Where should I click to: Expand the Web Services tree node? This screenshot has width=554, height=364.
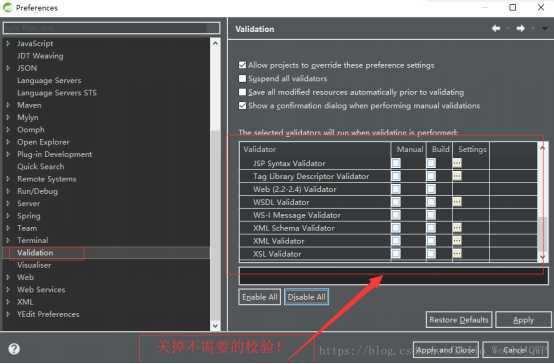8,289
